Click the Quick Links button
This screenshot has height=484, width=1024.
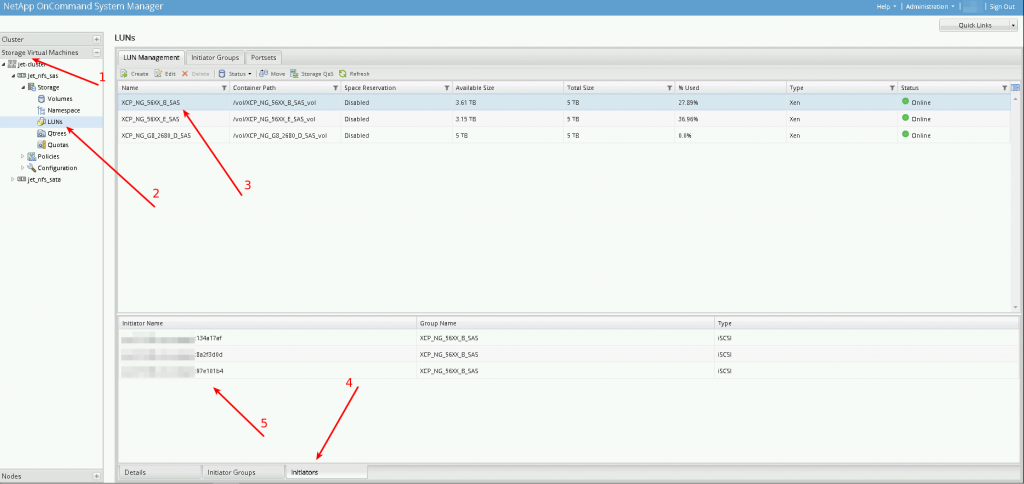pyautogui.click(x=974, y=25)
